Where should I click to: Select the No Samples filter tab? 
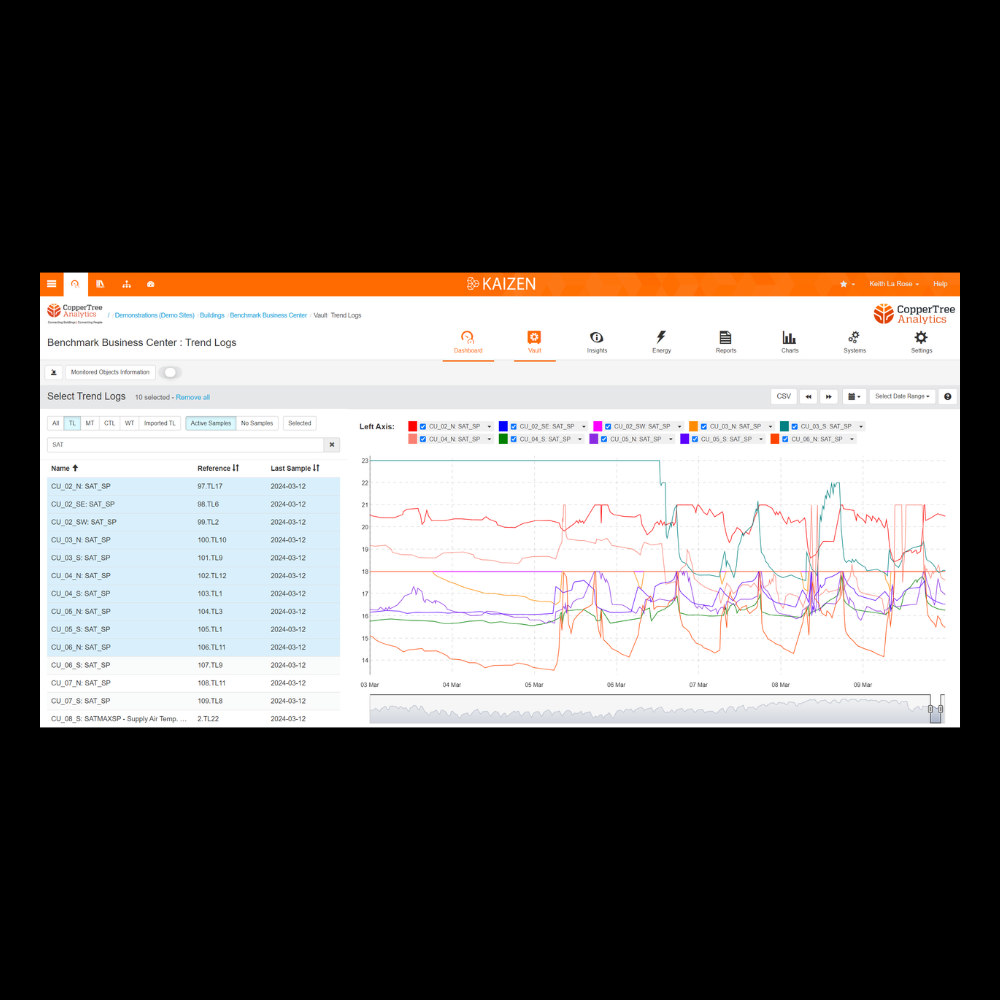click(x=257, y=423)
